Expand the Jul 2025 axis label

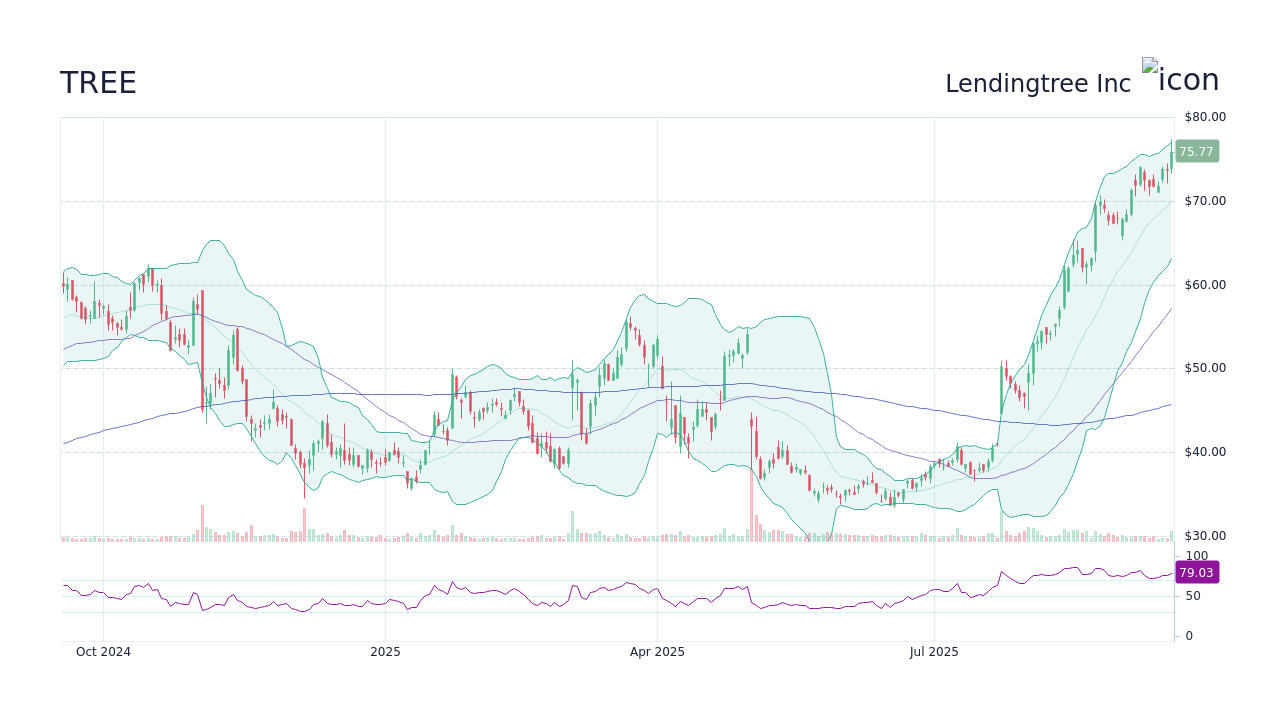935,651
